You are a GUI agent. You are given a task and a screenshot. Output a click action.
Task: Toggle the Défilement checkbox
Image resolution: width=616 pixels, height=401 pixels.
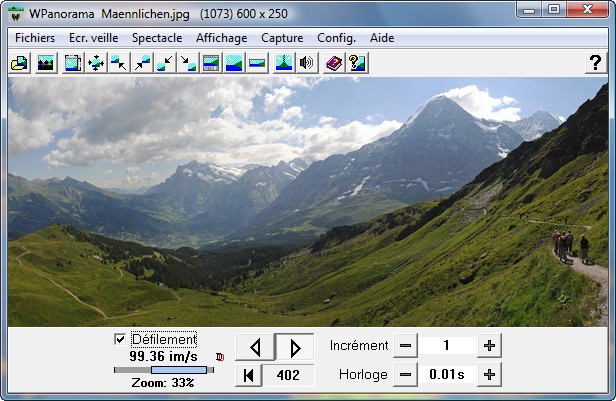[x=121, y=340]
